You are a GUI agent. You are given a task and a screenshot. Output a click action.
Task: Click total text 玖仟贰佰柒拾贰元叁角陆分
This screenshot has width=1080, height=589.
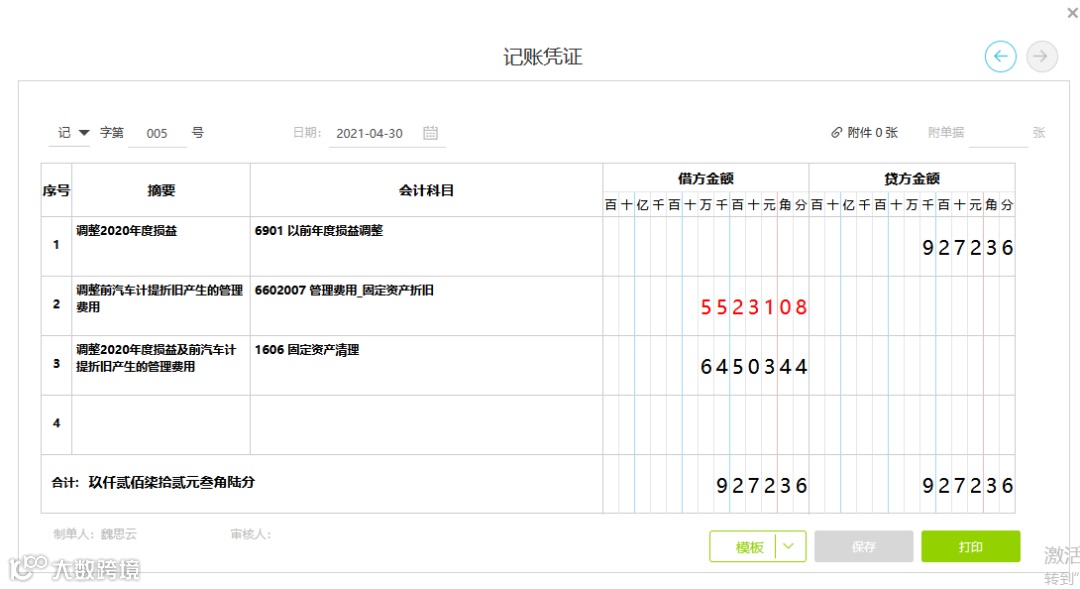[x=172, y=482]
